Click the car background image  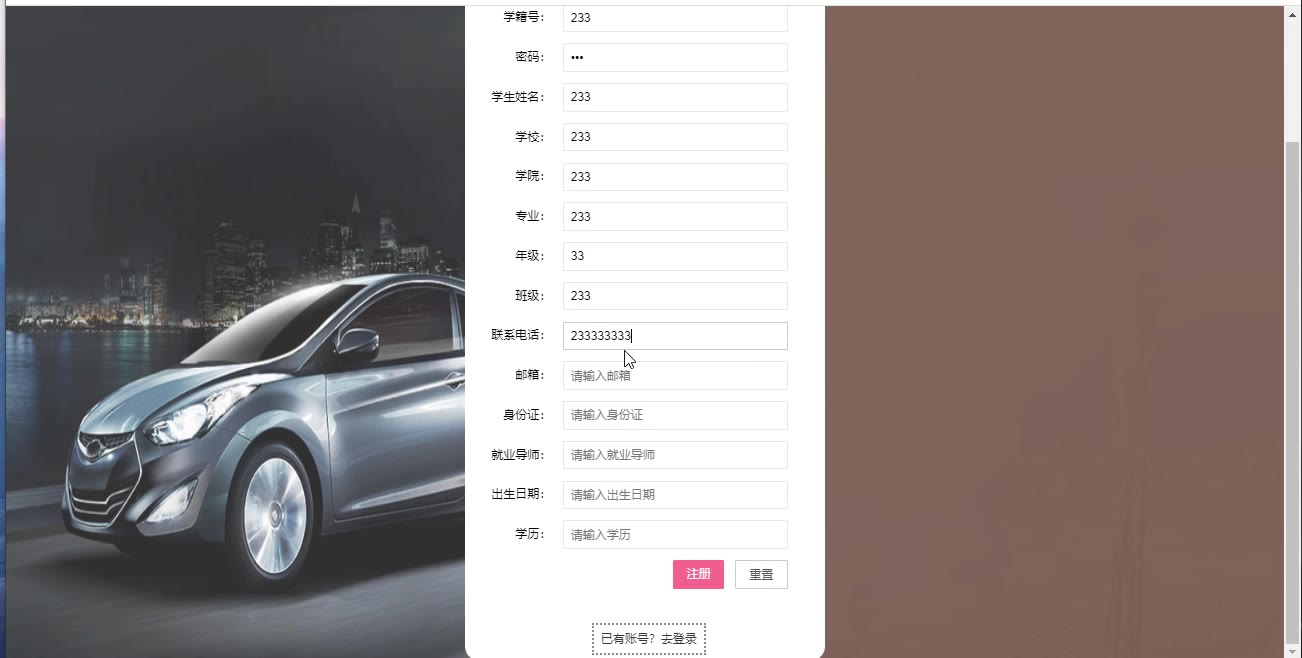[x=235, y=330]
